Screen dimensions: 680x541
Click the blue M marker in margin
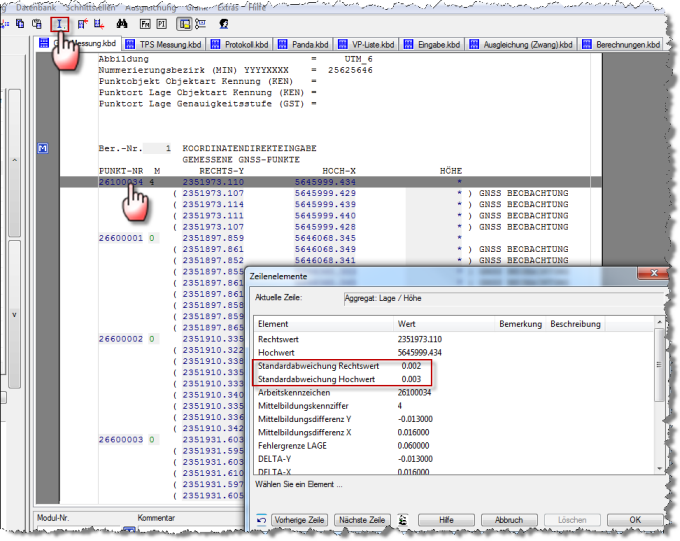[42, 148]
